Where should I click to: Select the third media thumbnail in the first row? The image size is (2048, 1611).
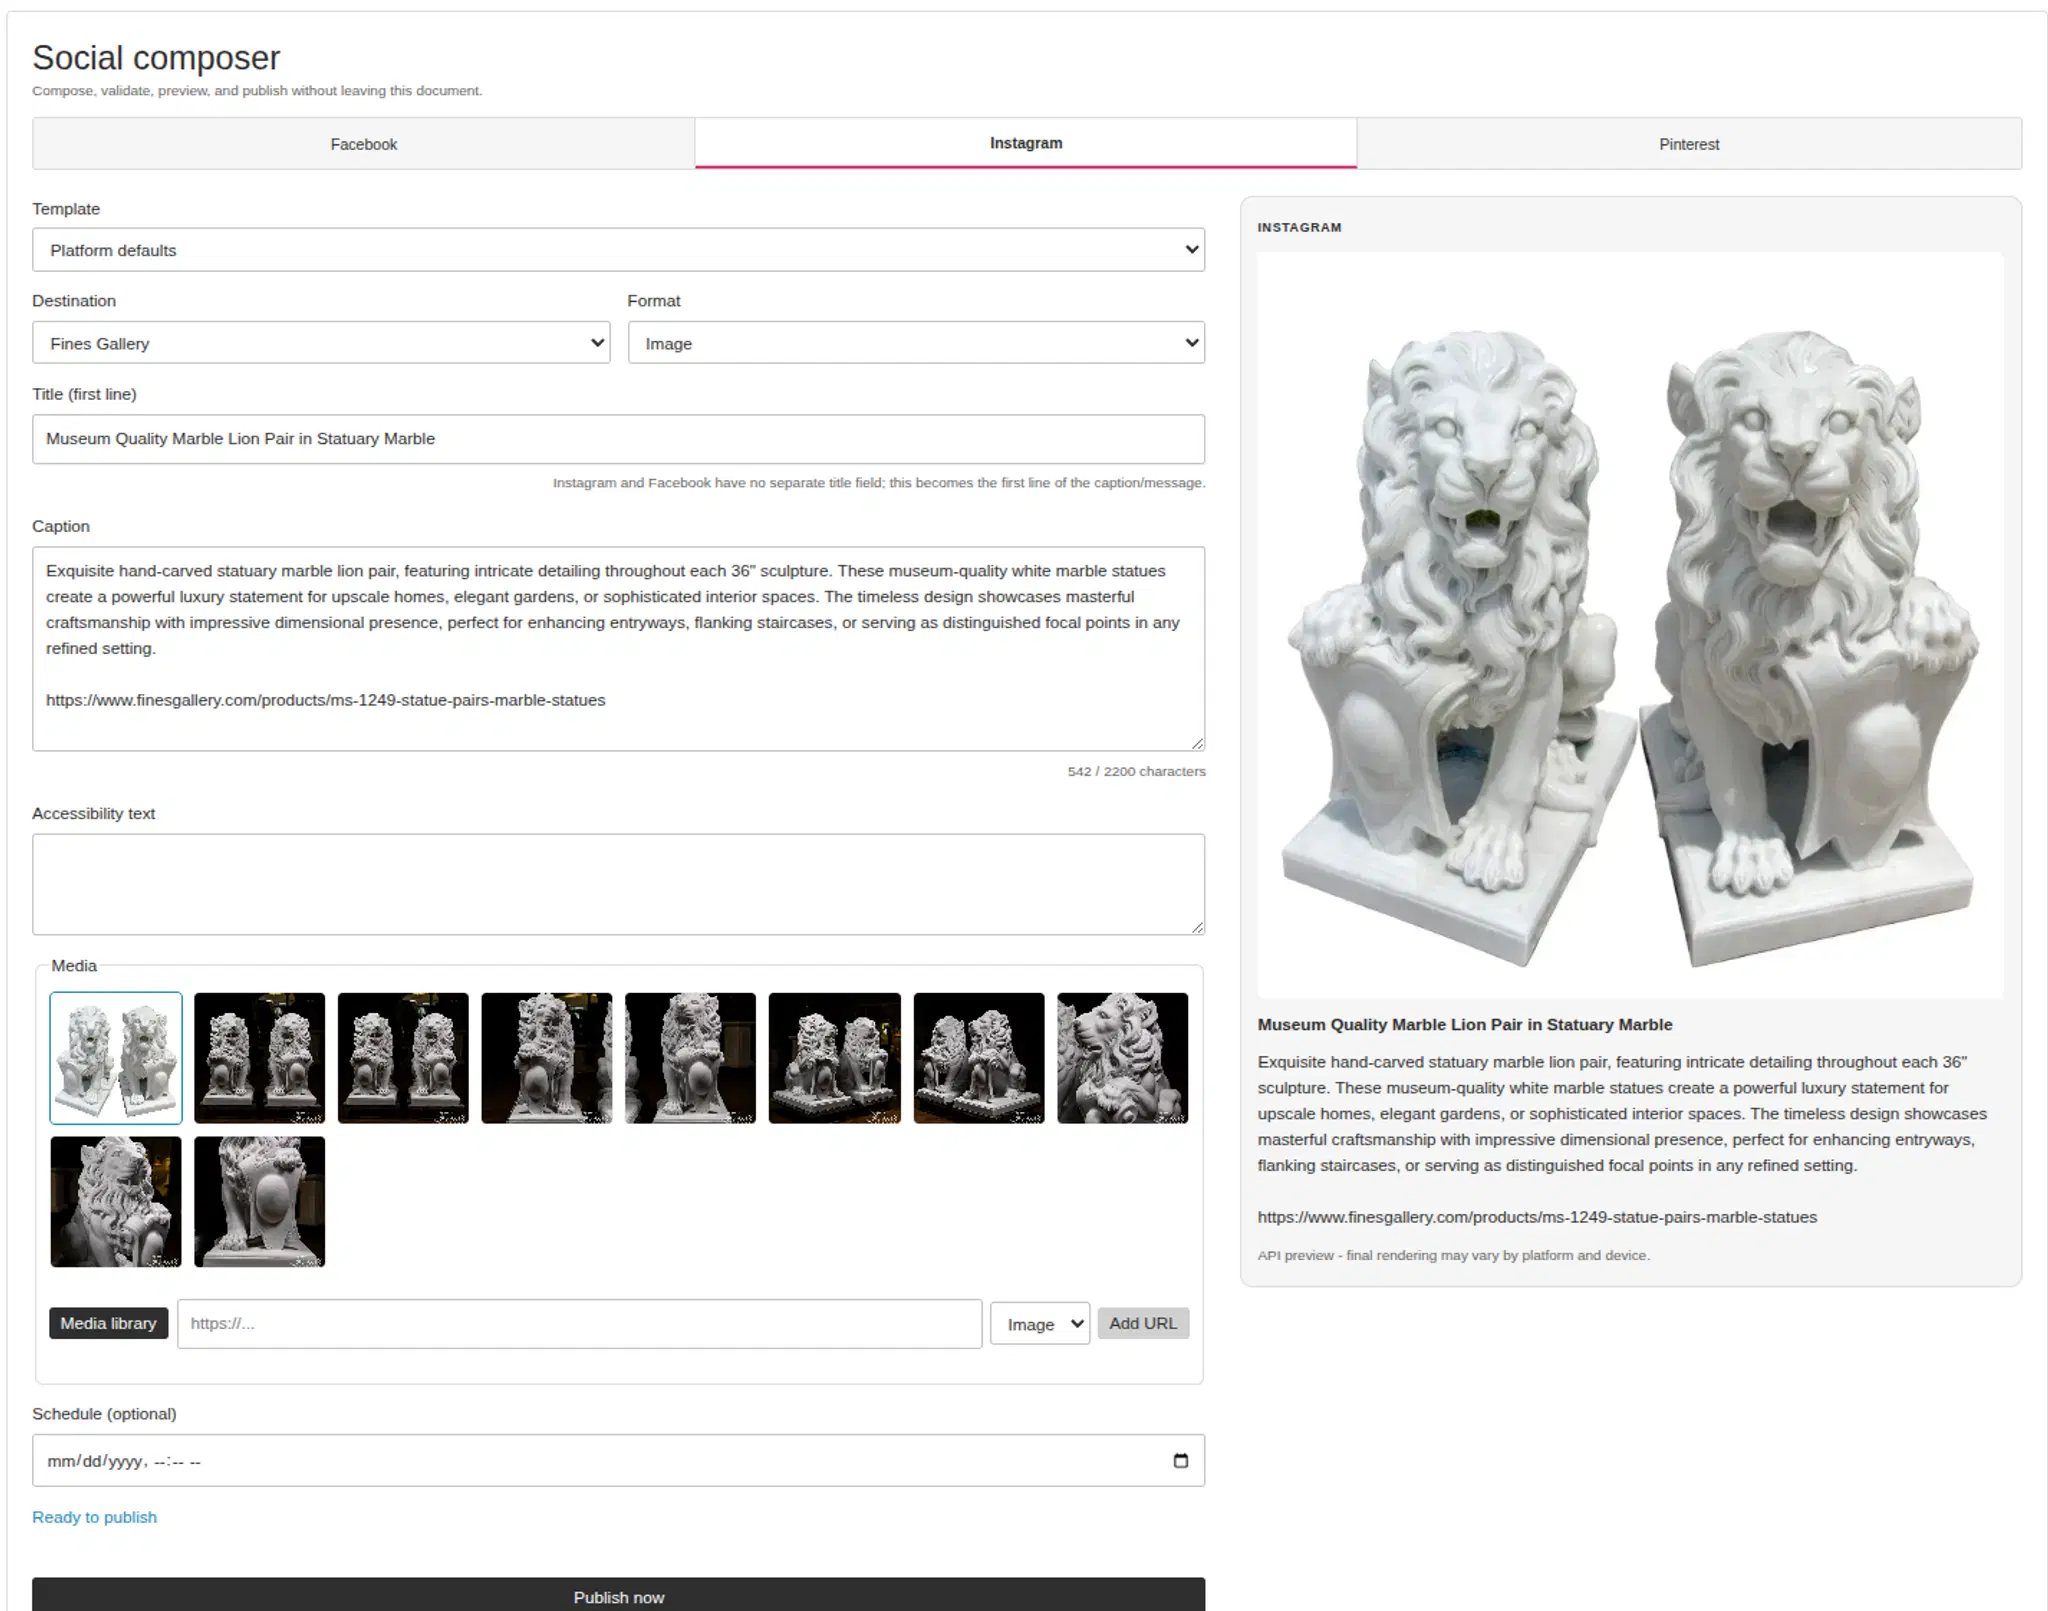point(403,1058)
